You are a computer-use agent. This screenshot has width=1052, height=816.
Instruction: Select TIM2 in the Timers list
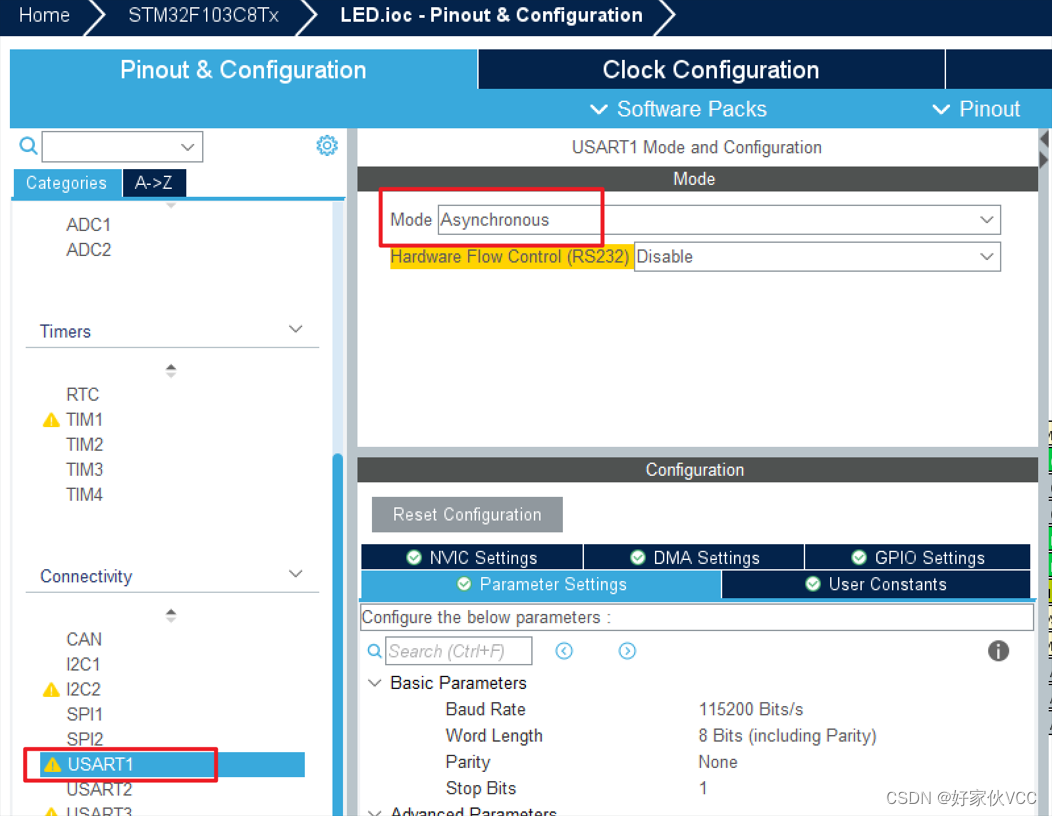pos(85,444)
